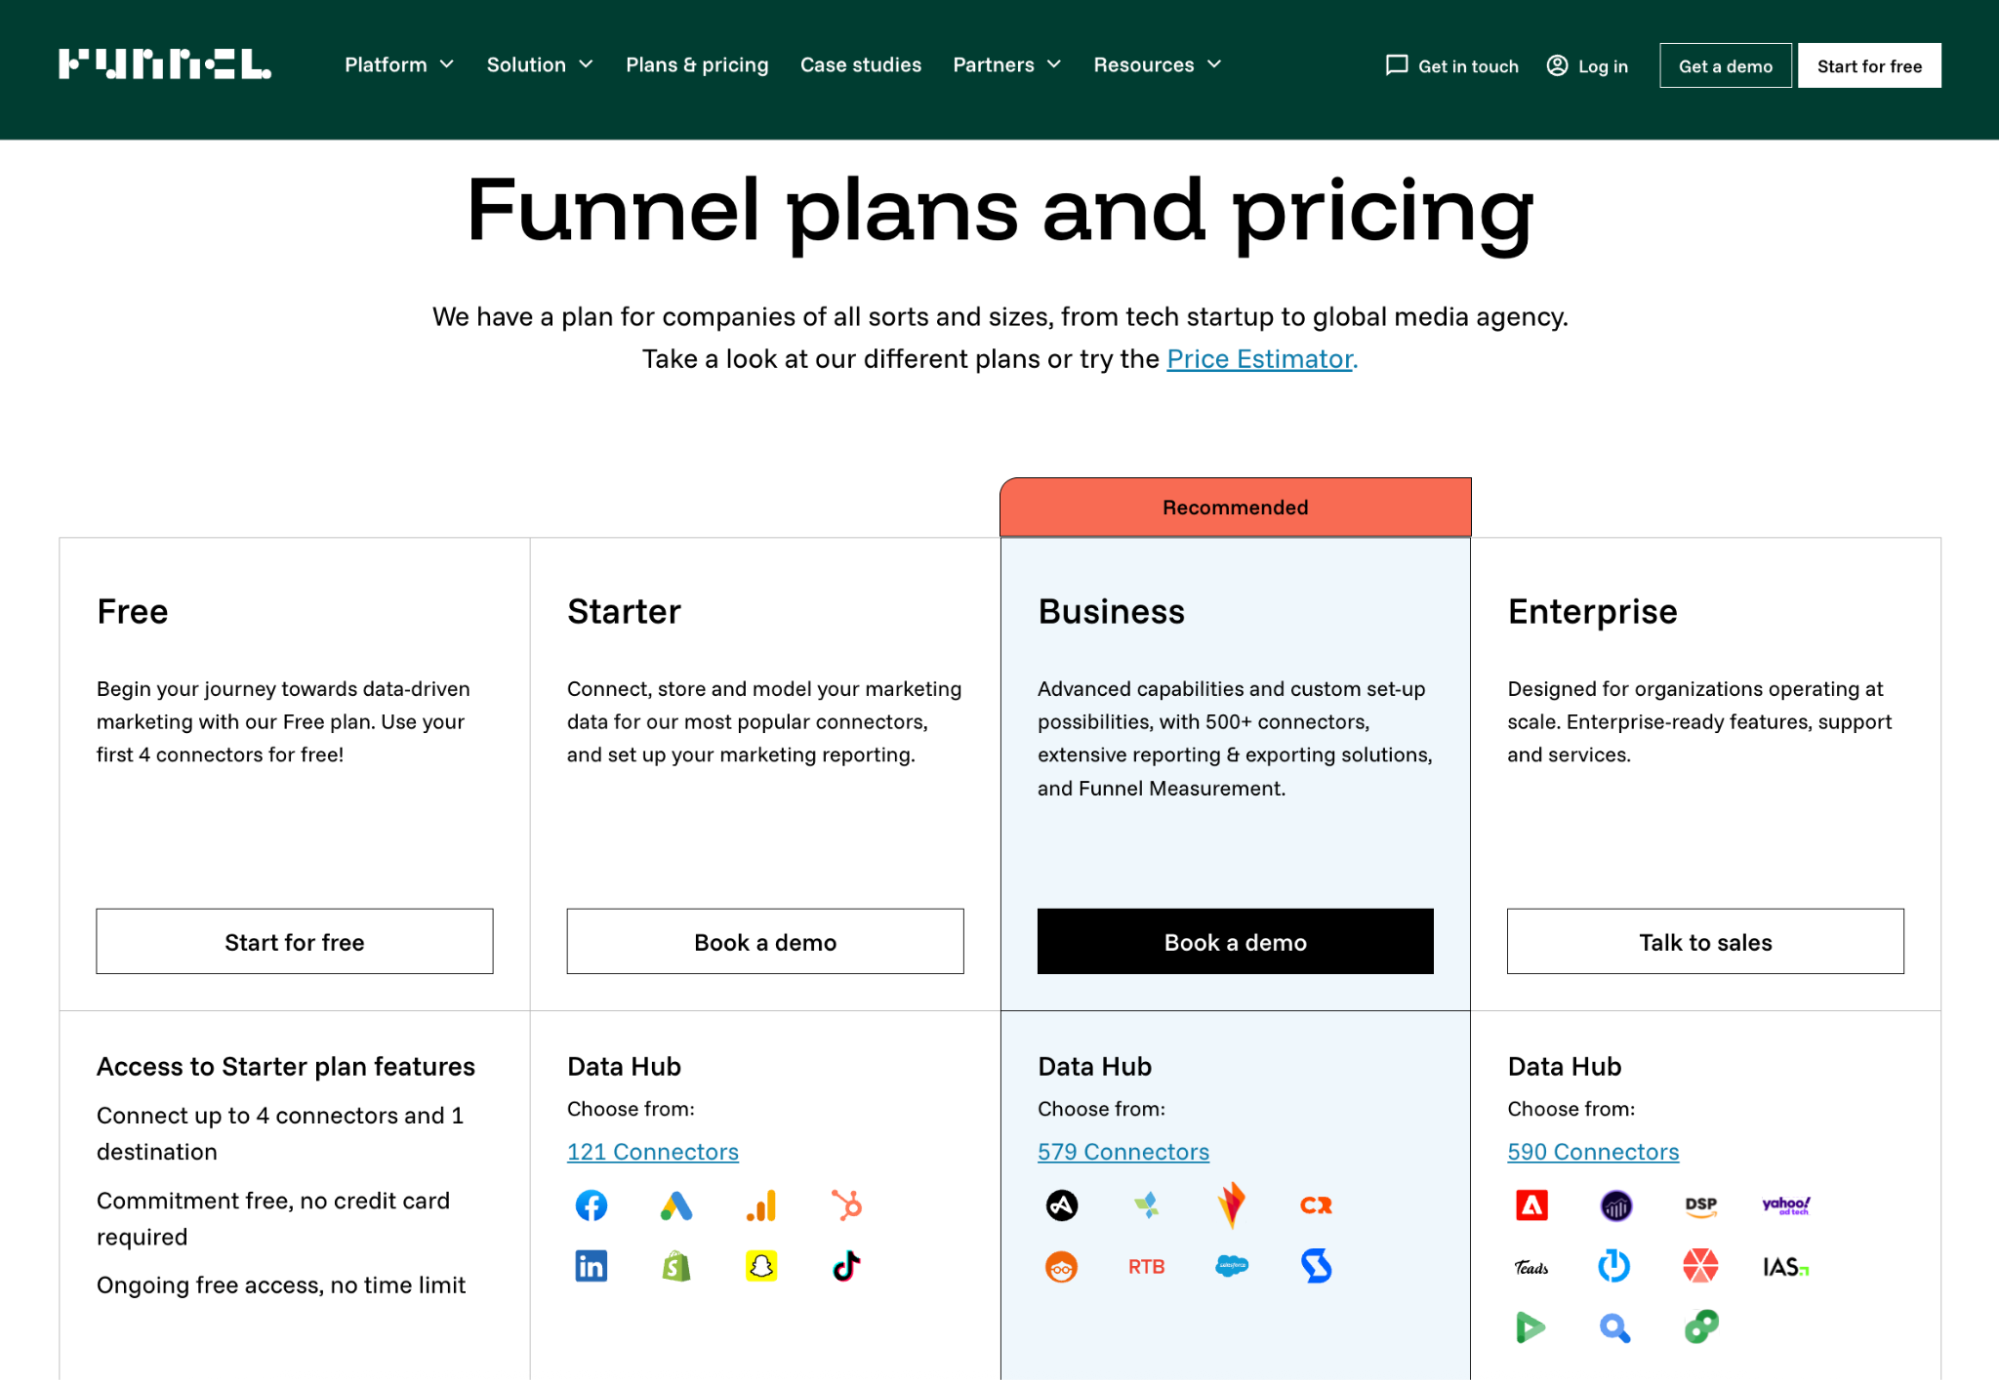
Task: Open the Case studies page
Action: [860, 64]
